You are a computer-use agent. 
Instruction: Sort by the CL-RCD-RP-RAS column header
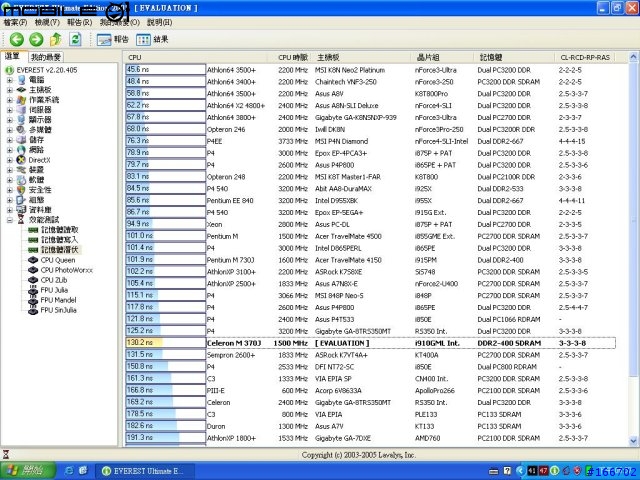[585, 58]
